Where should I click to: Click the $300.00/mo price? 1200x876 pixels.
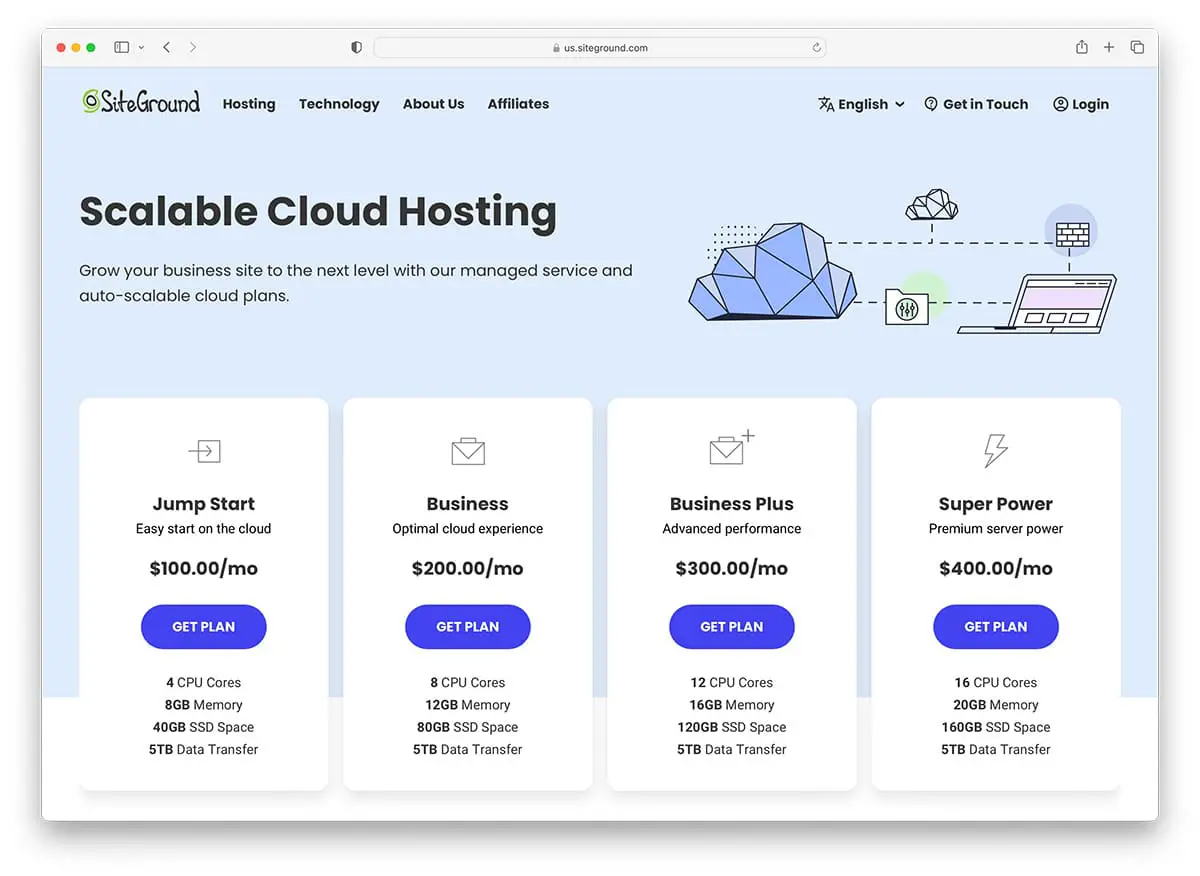(x=732, y=568)
